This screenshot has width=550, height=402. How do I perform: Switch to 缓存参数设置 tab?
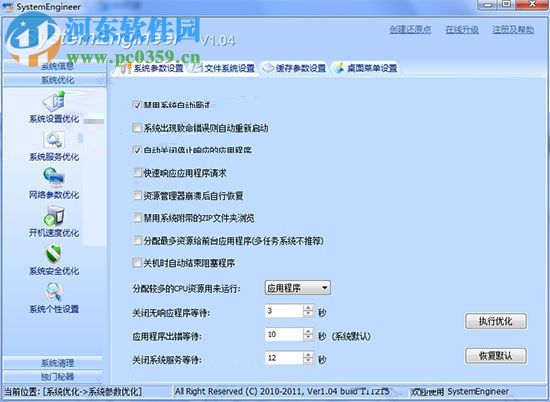(x=295, y=68)
